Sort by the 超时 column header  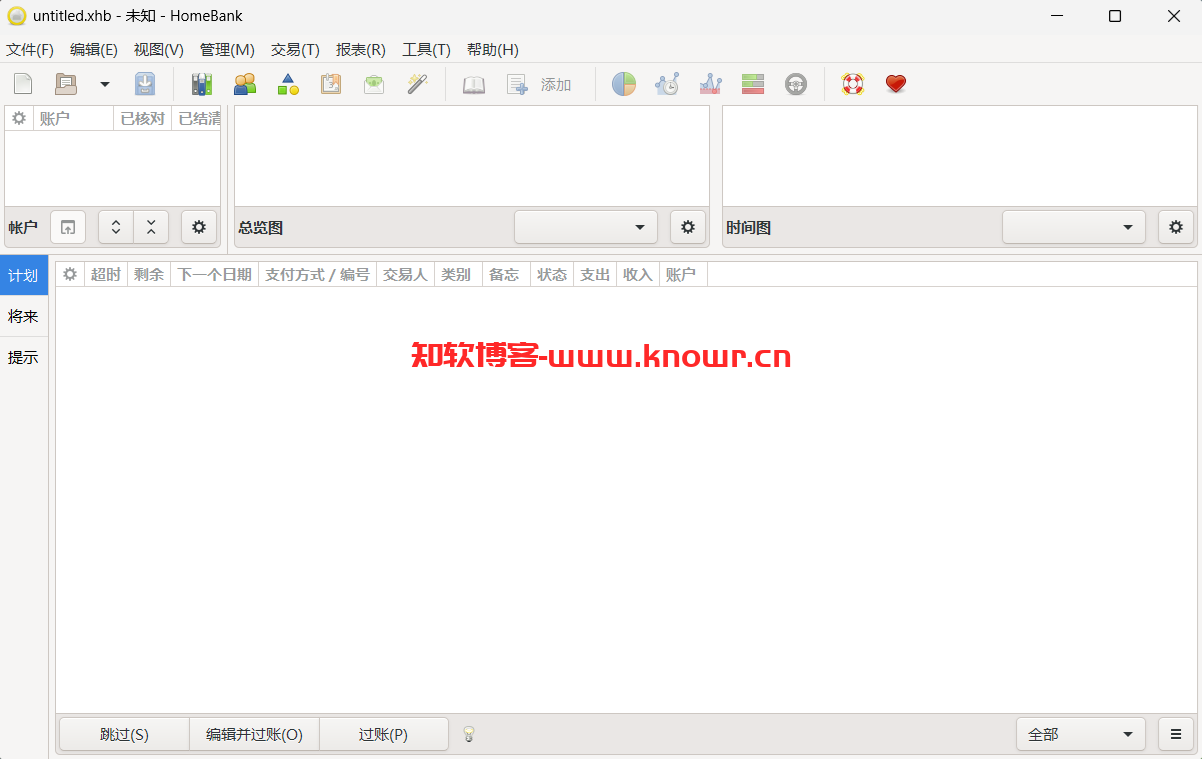click(106, 274)
